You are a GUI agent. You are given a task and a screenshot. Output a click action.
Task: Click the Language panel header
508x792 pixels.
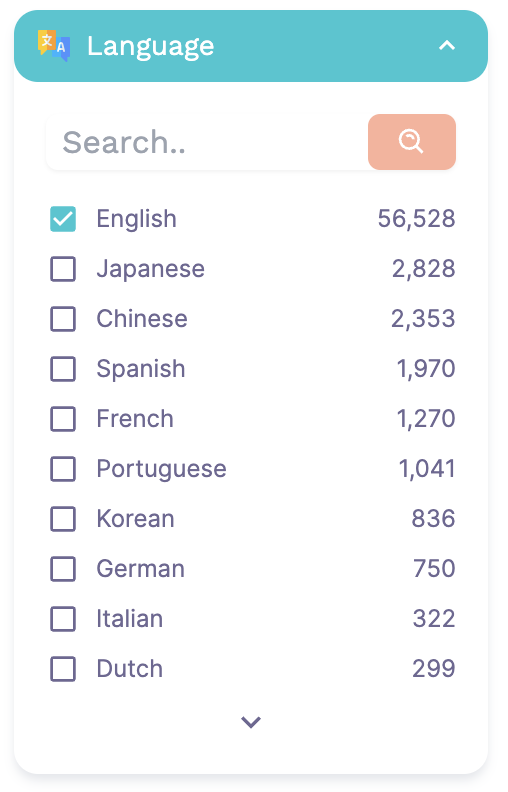pyautogui.click(x=251, y=46)
